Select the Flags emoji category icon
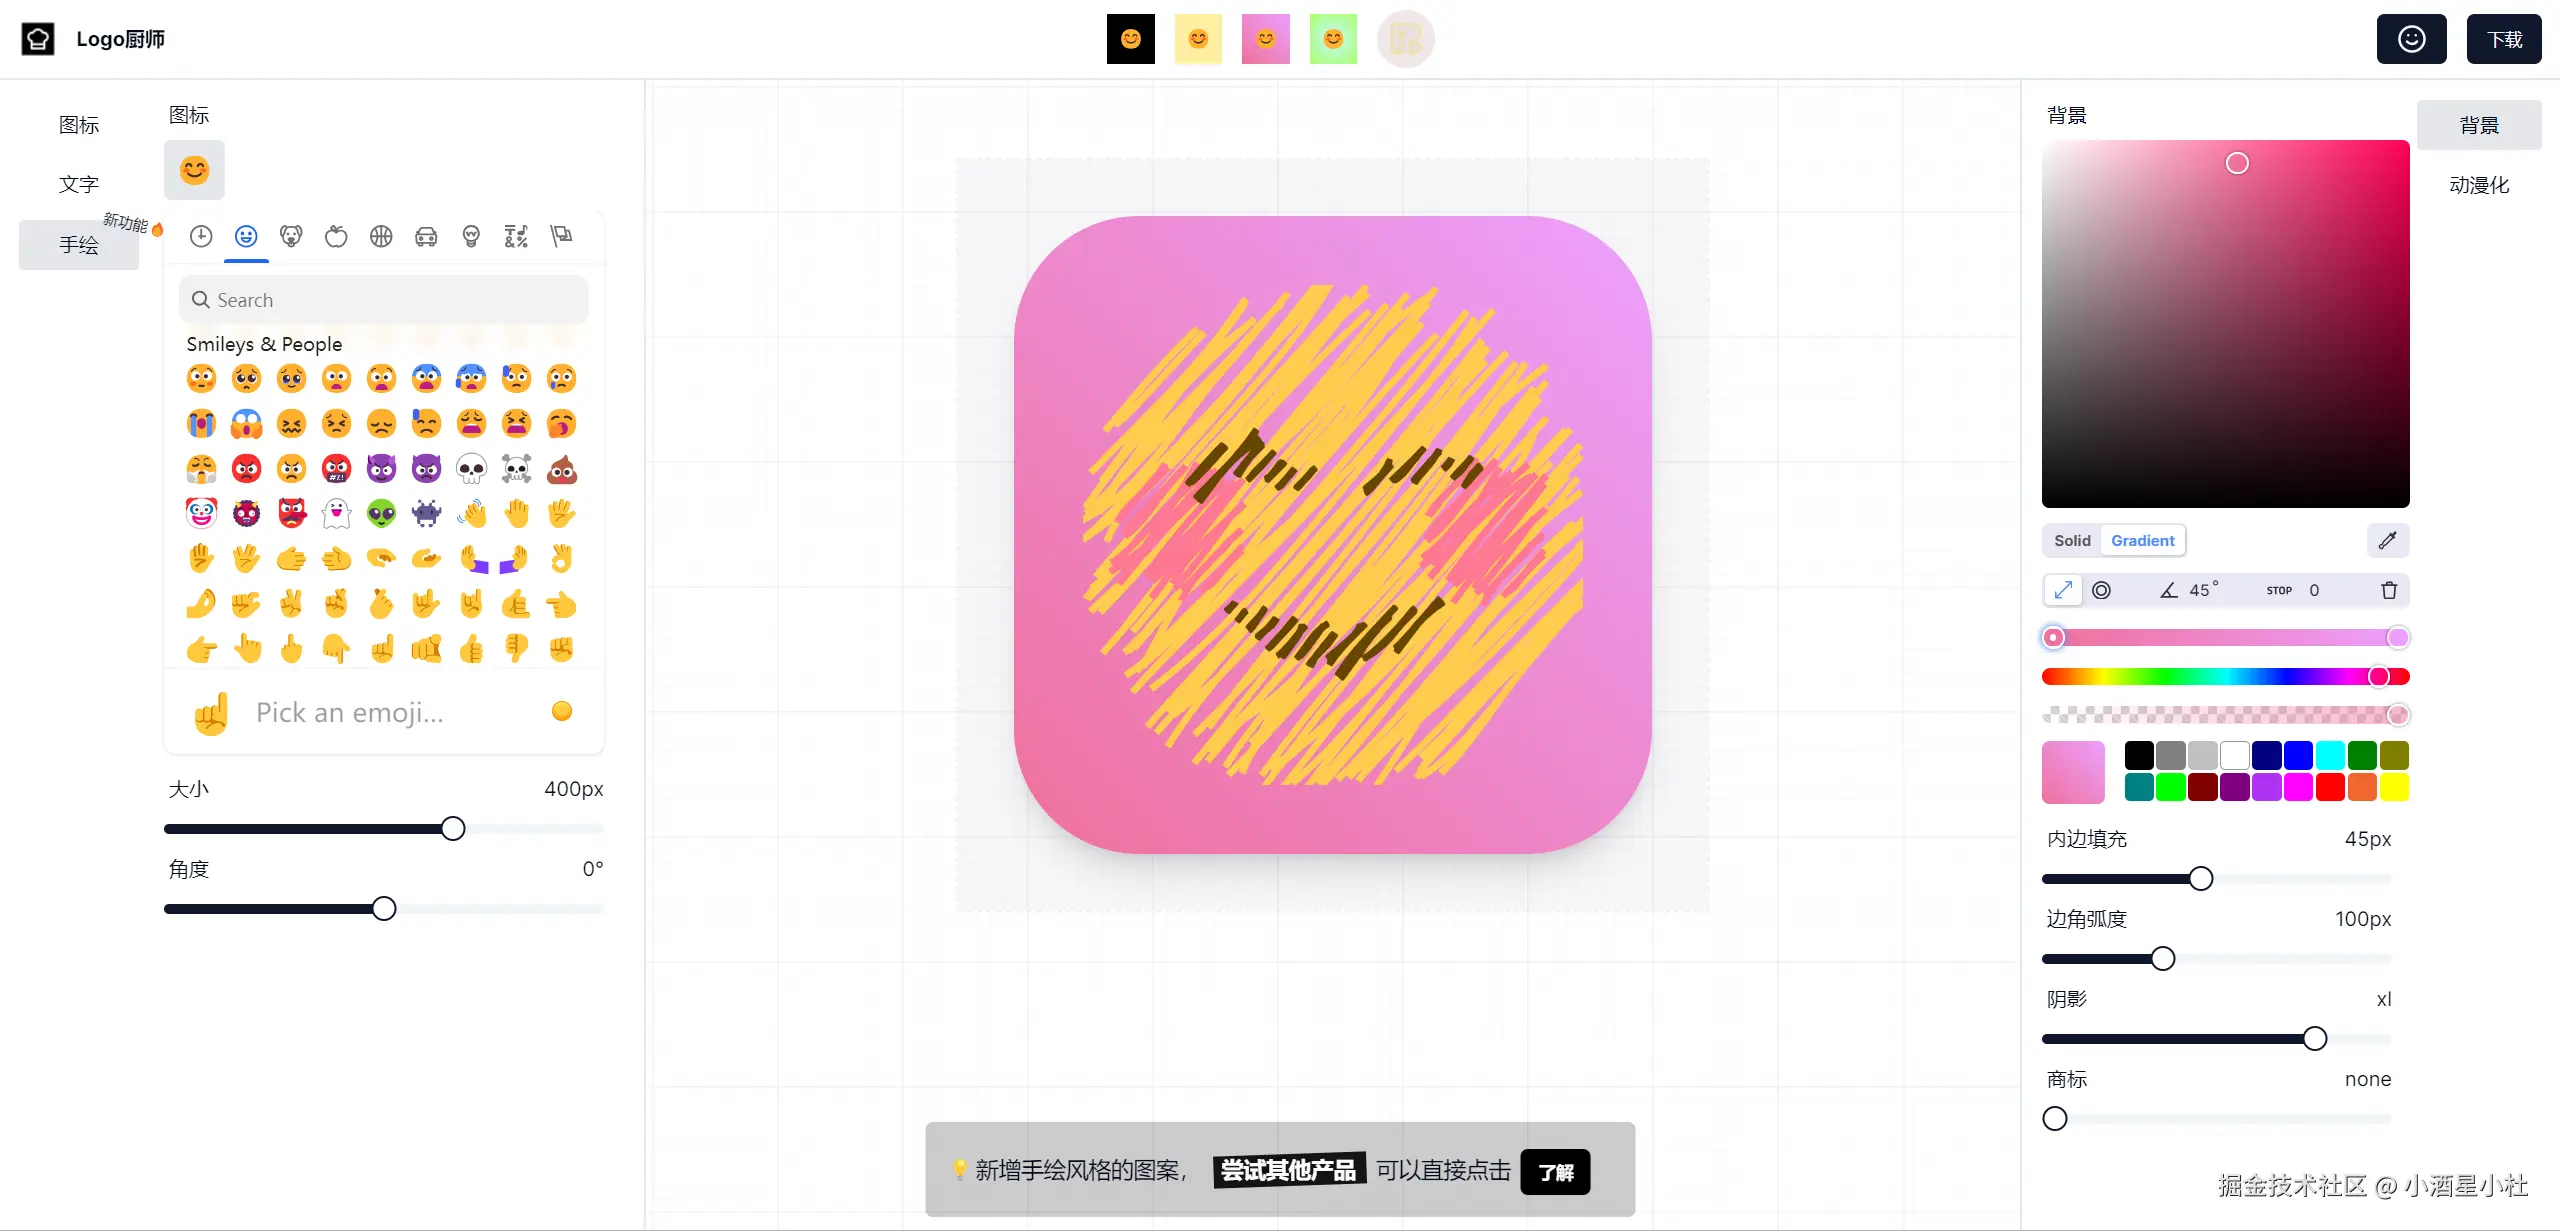Viewport: 2560px width, 1231px height. pos(561,236)
